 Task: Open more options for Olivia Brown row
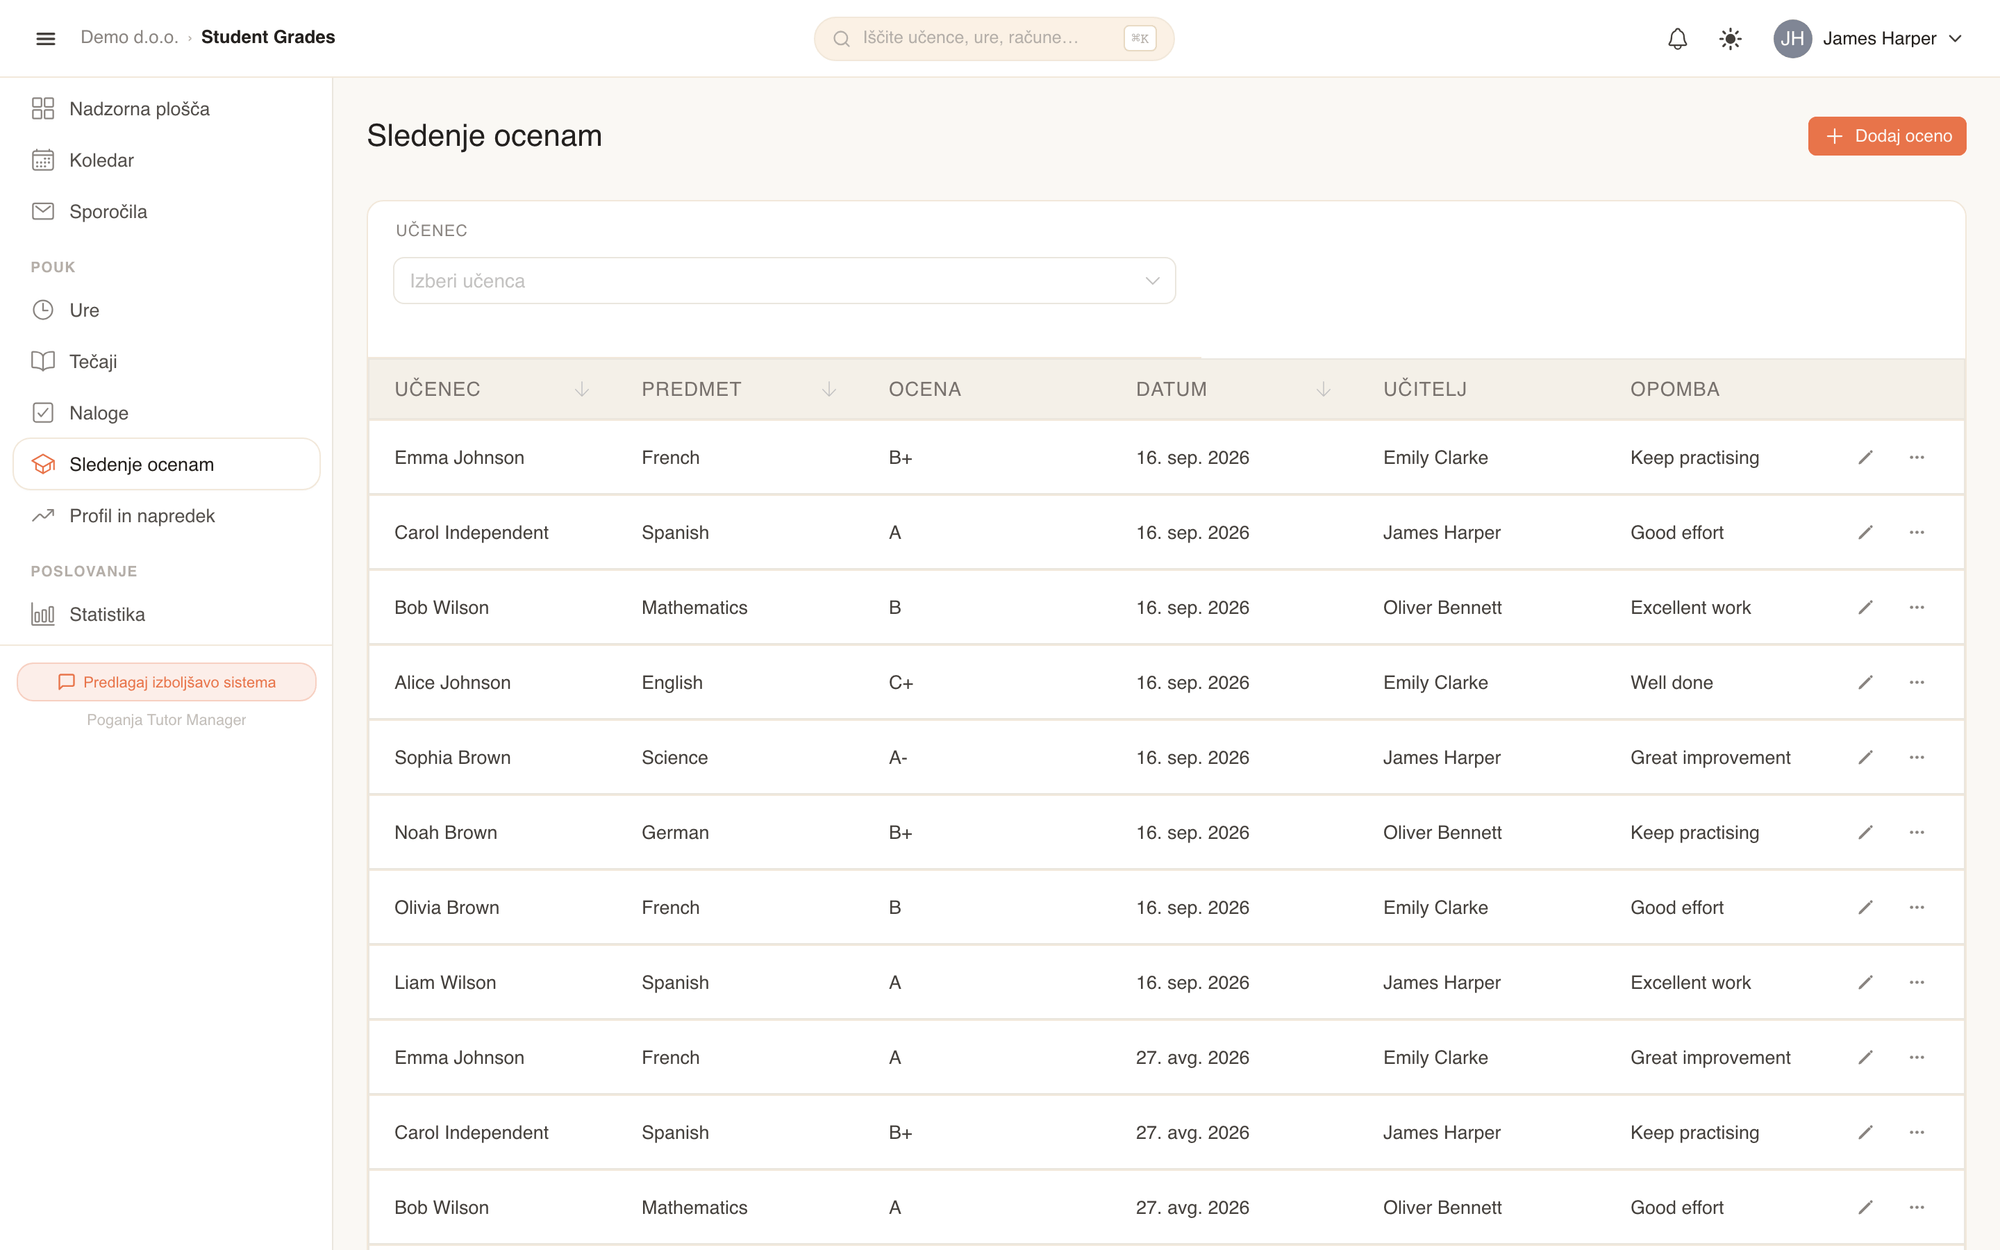point(1916,907)
